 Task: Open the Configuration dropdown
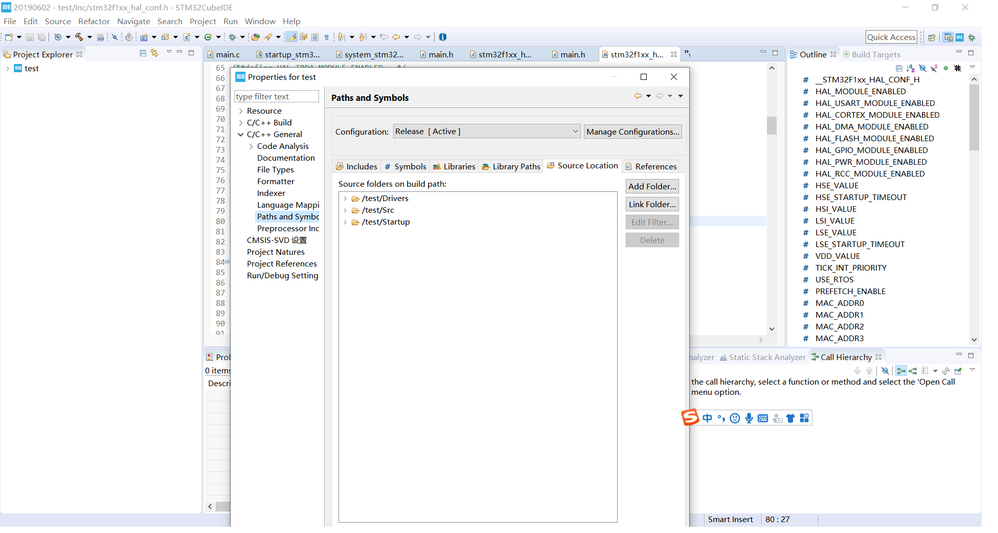[487, 132]
